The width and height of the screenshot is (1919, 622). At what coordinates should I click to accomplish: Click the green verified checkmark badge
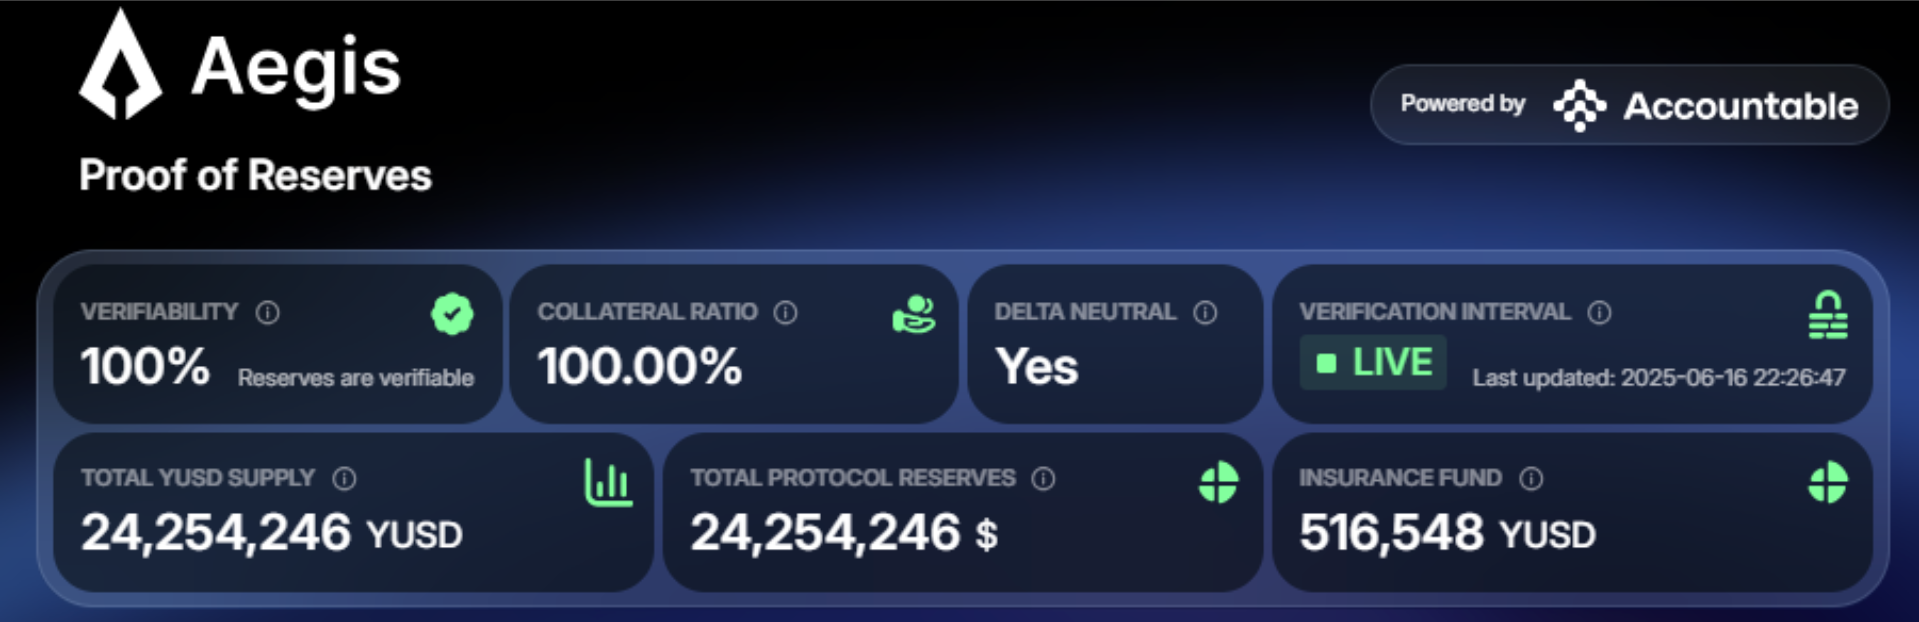point(452,314)
